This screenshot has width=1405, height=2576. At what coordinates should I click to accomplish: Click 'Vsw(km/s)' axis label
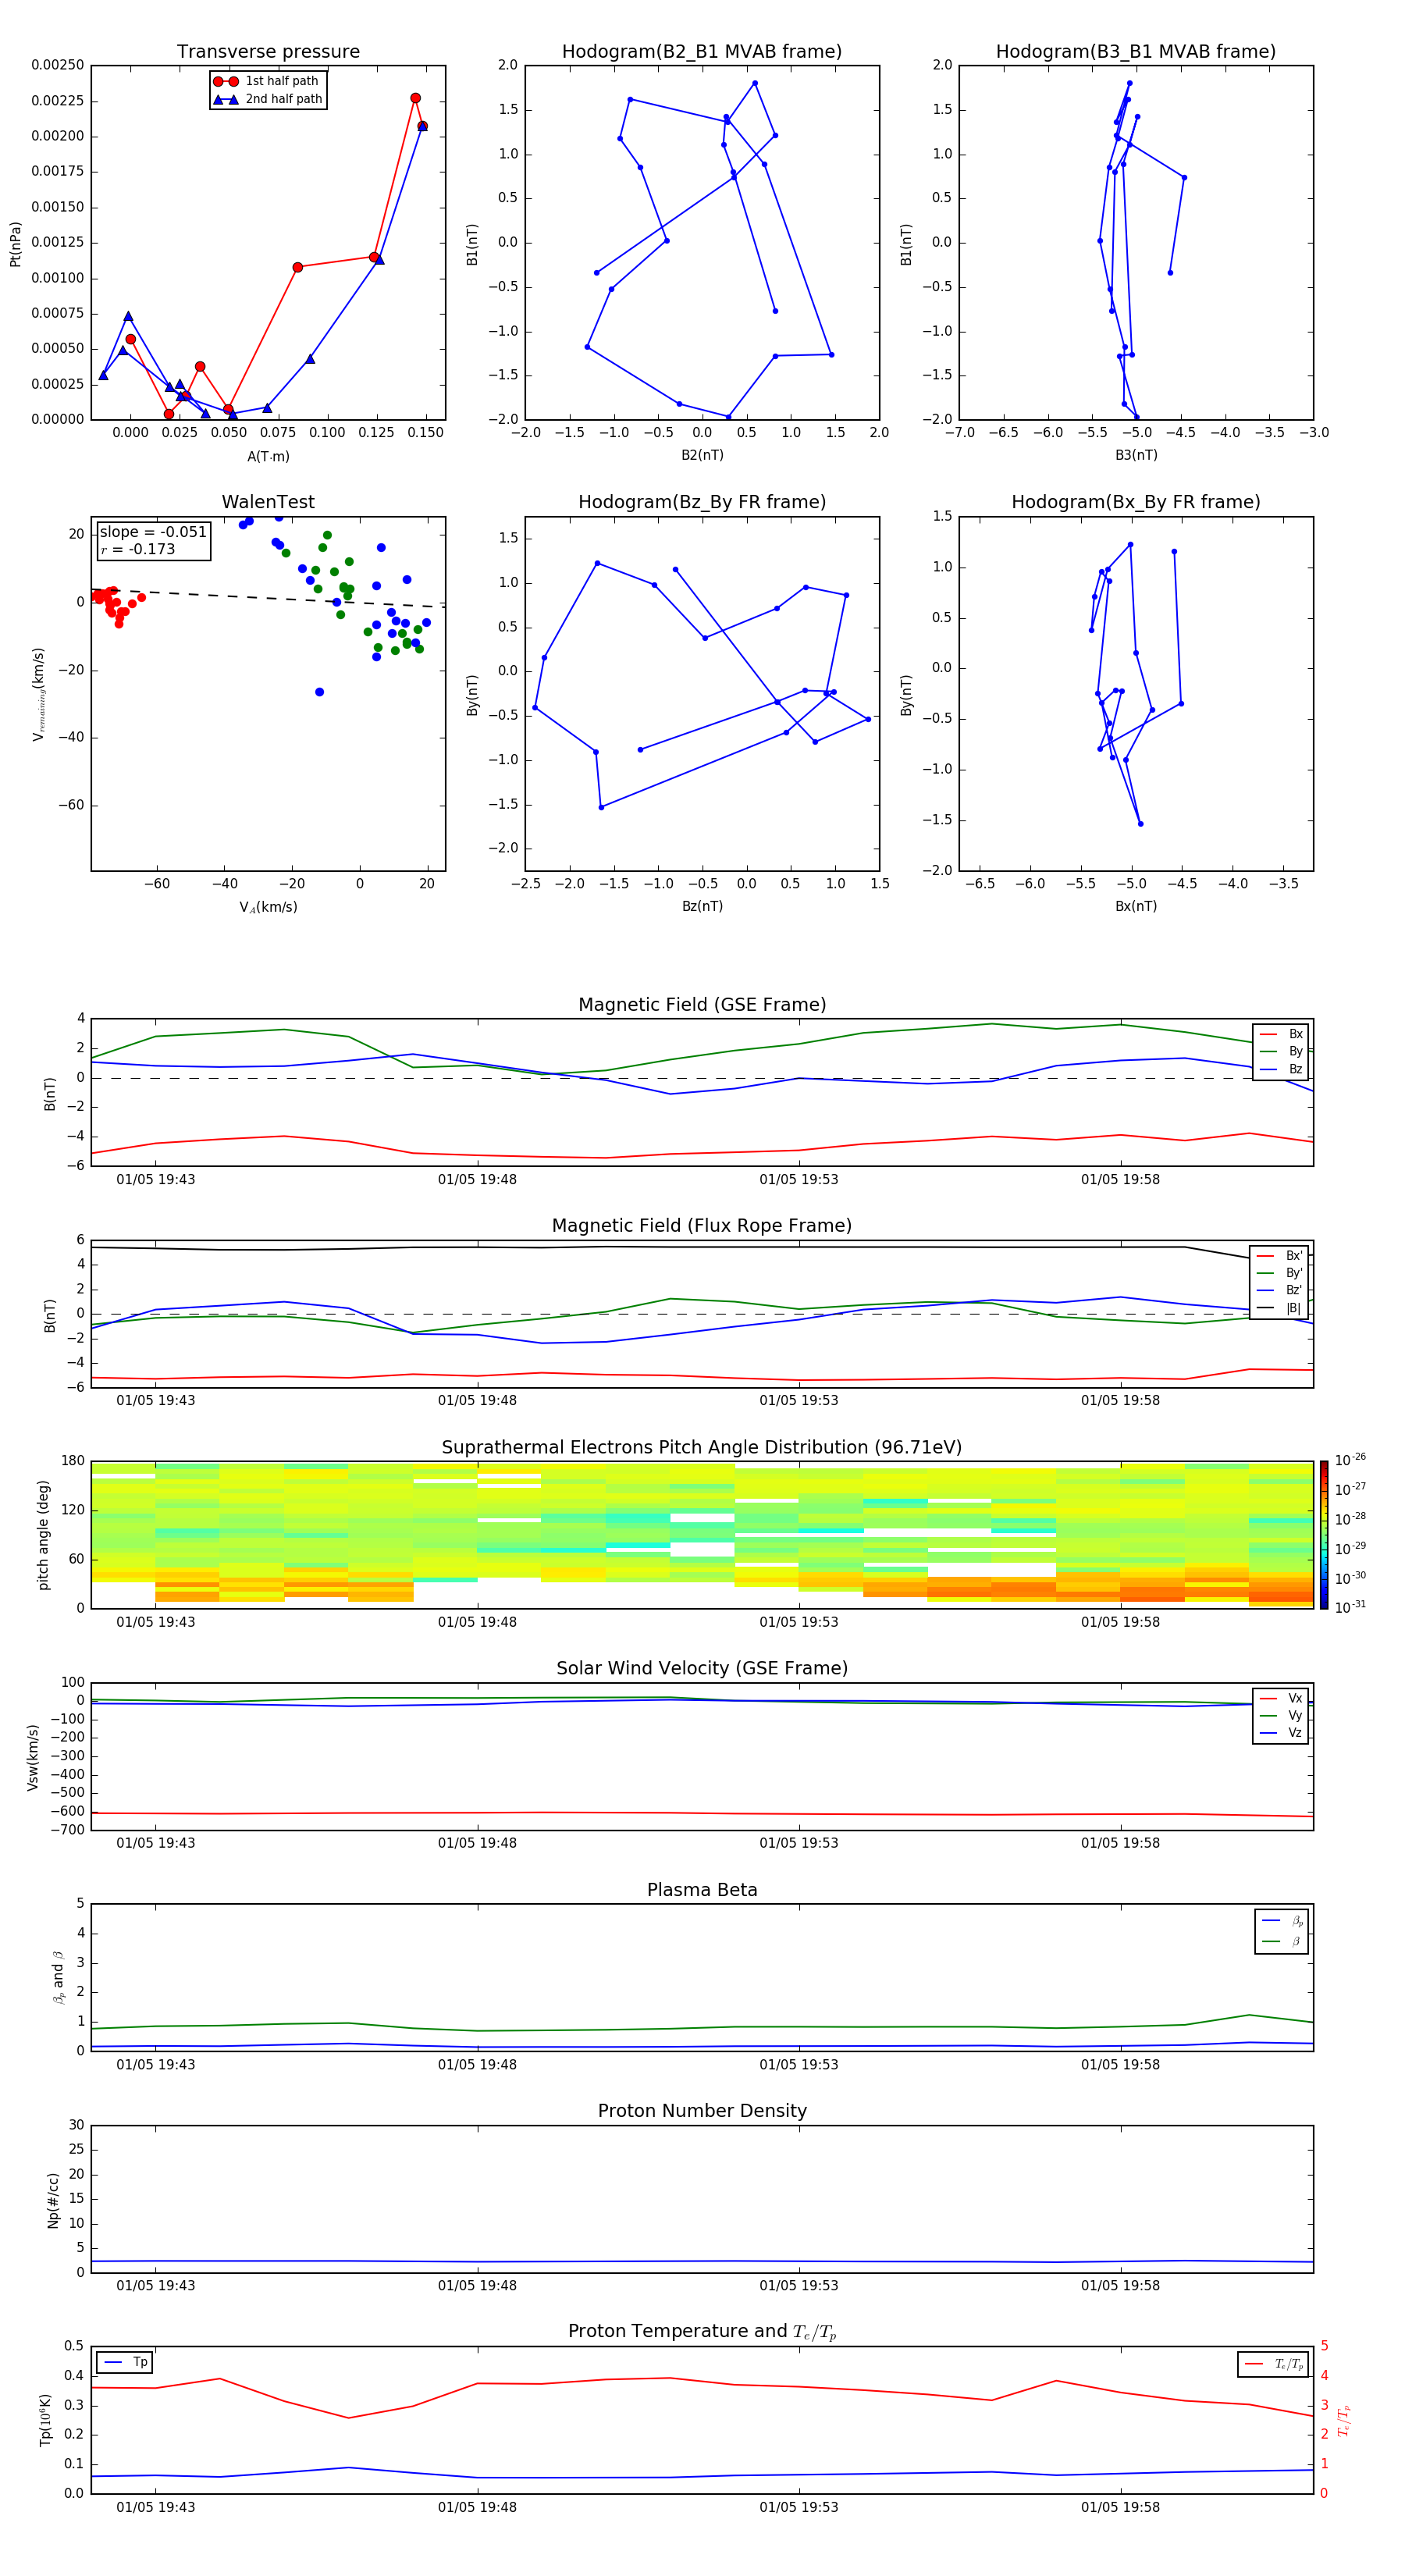click(x=32, y=1756)
